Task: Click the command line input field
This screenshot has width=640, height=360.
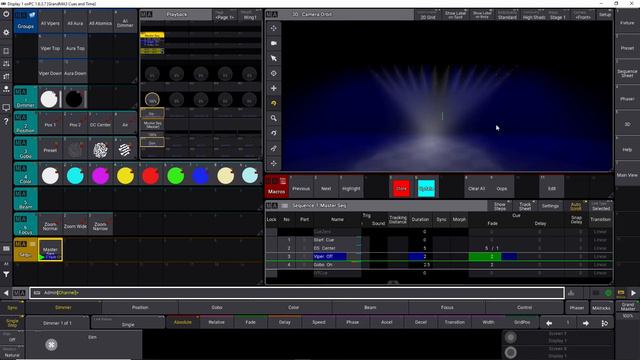Action: [x=297, y=293]
